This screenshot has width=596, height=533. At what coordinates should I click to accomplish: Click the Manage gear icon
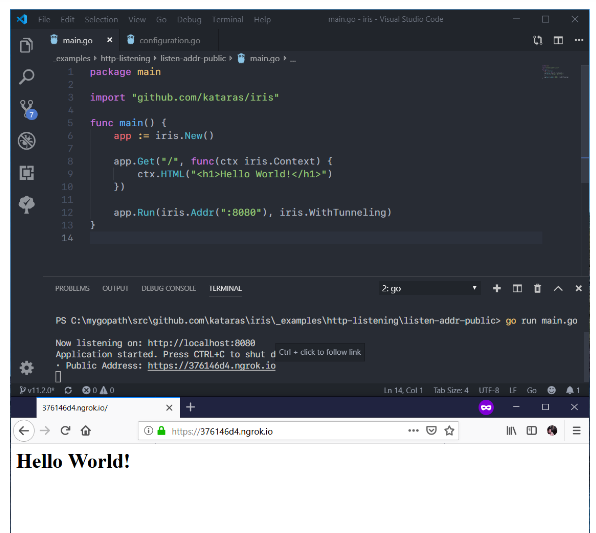27,368
